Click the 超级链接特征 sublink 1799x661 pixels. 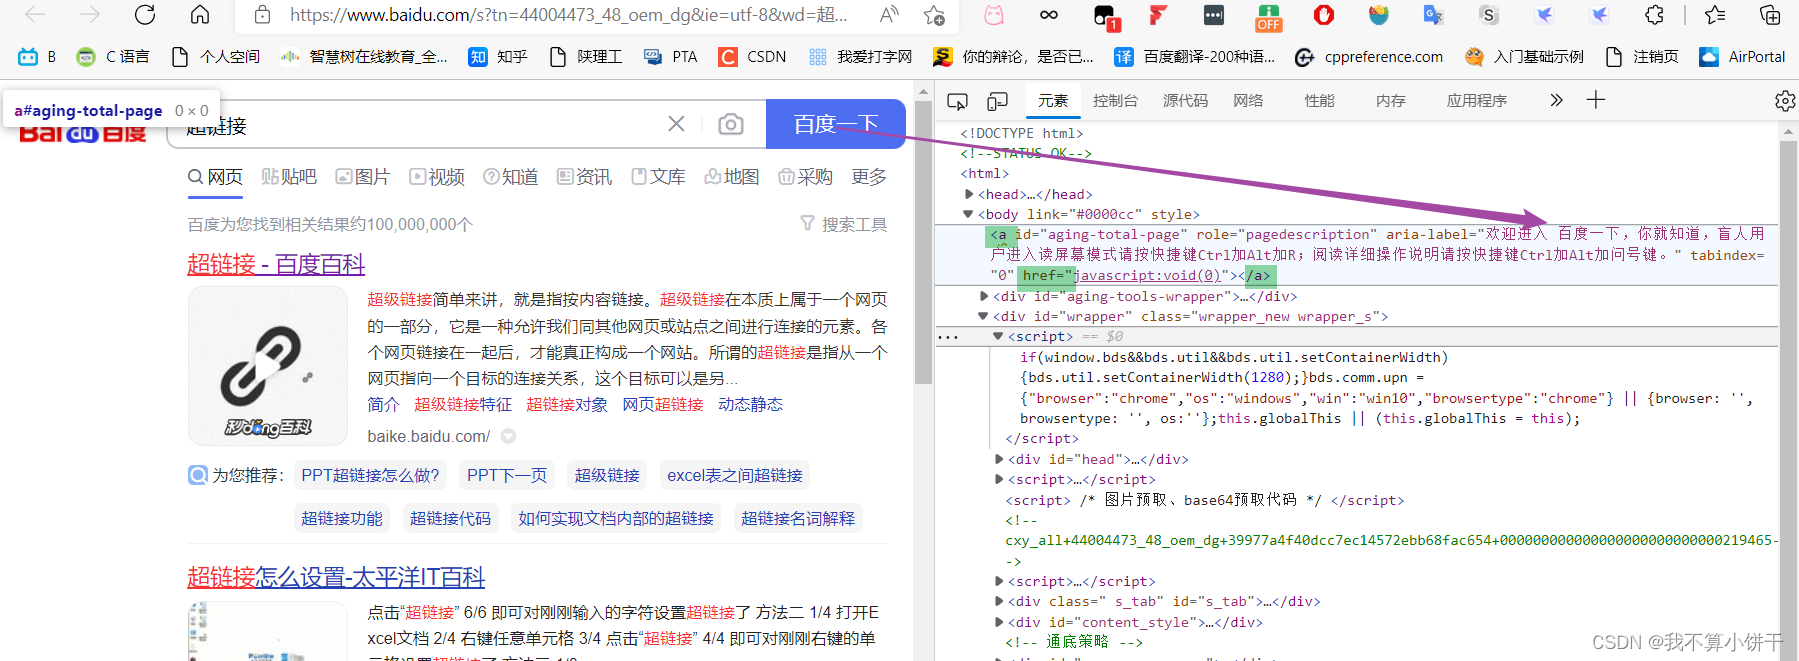pos(463,404)
